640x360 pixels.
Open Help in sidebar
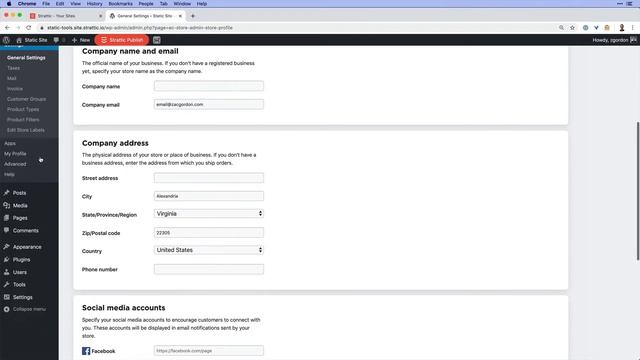[9, 174]
